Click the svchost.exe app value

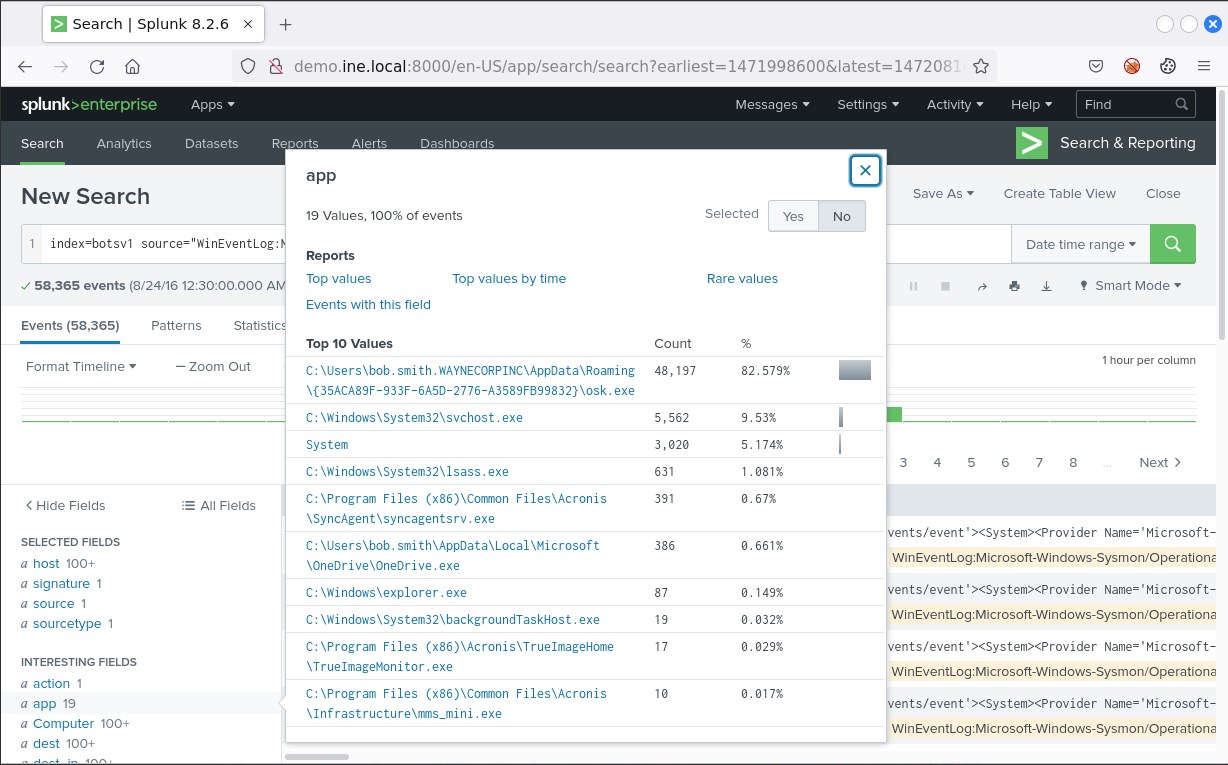414,418
